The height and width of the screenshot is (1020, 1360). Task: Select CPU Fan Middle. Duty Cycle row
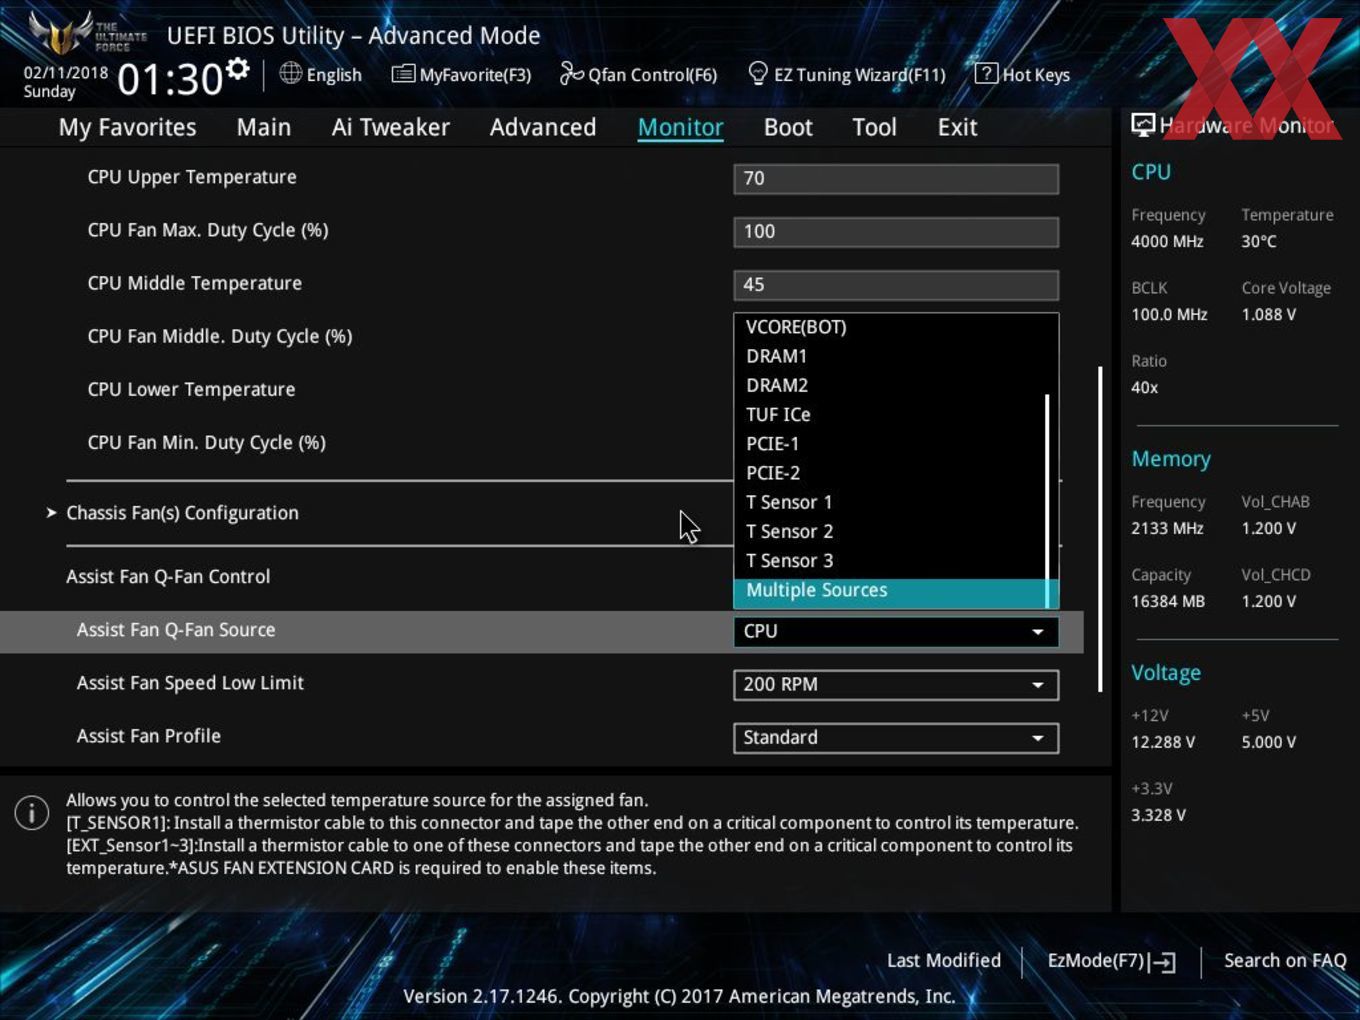(219, 336)
